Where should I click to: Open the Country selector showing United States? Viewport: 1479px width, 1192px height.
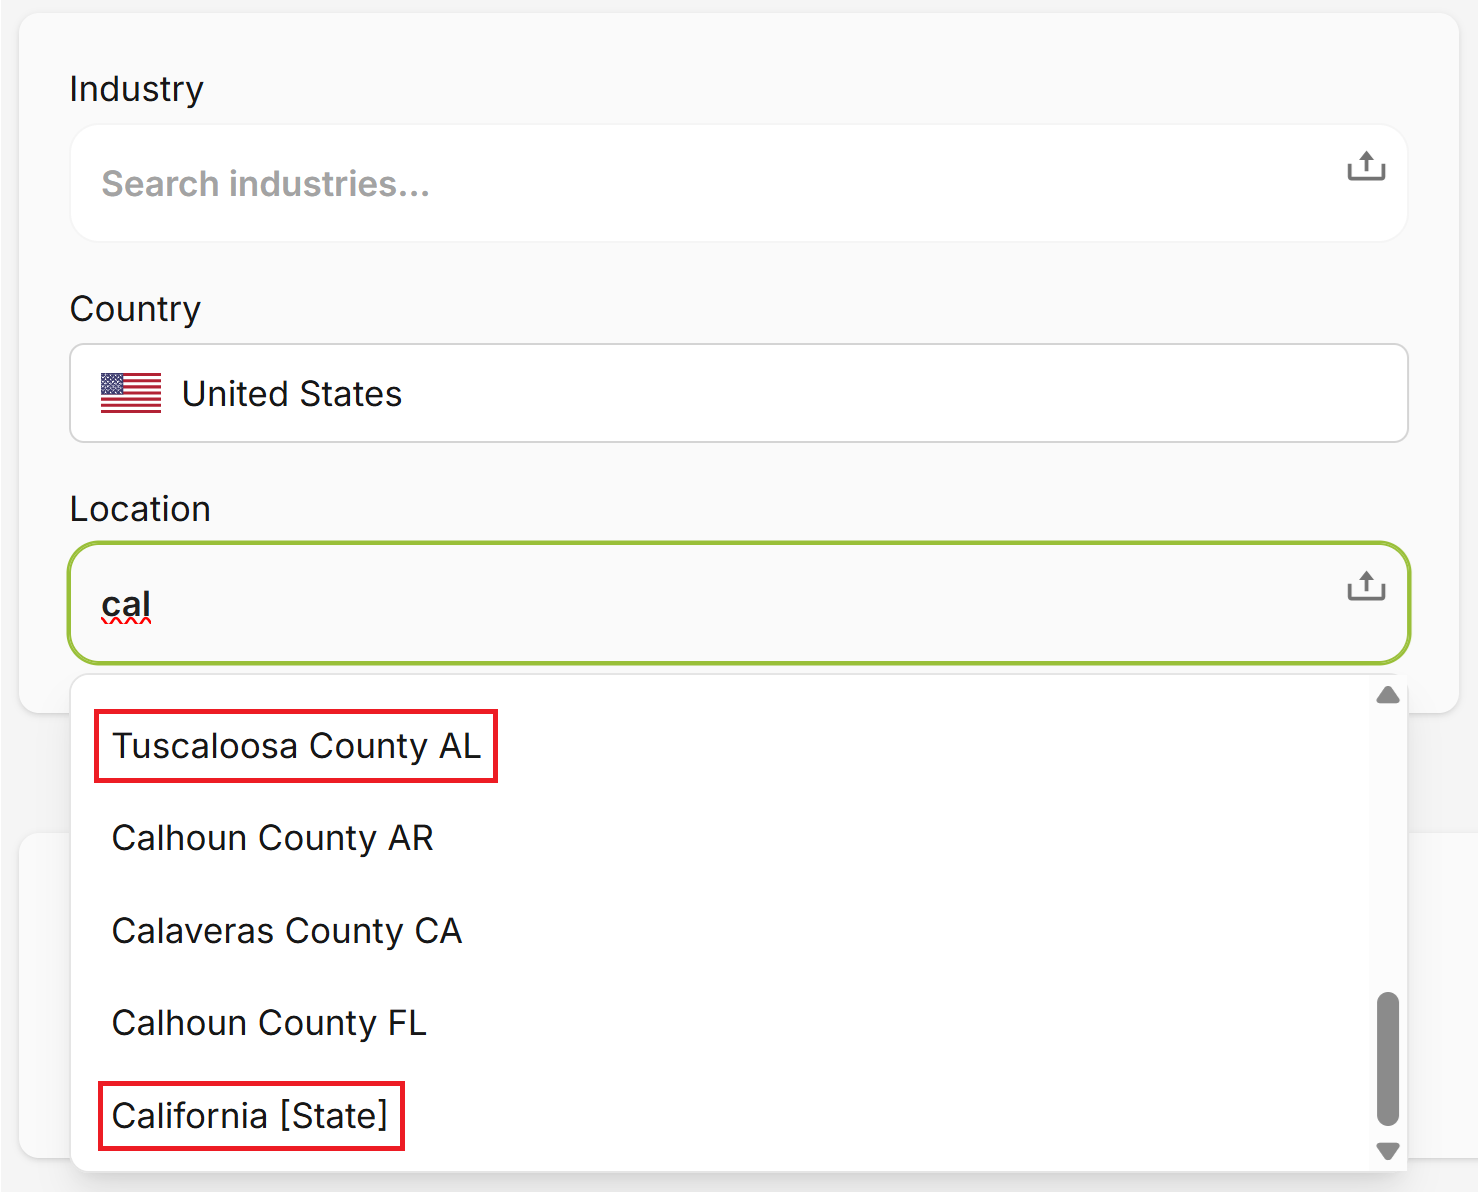(738, 393)
